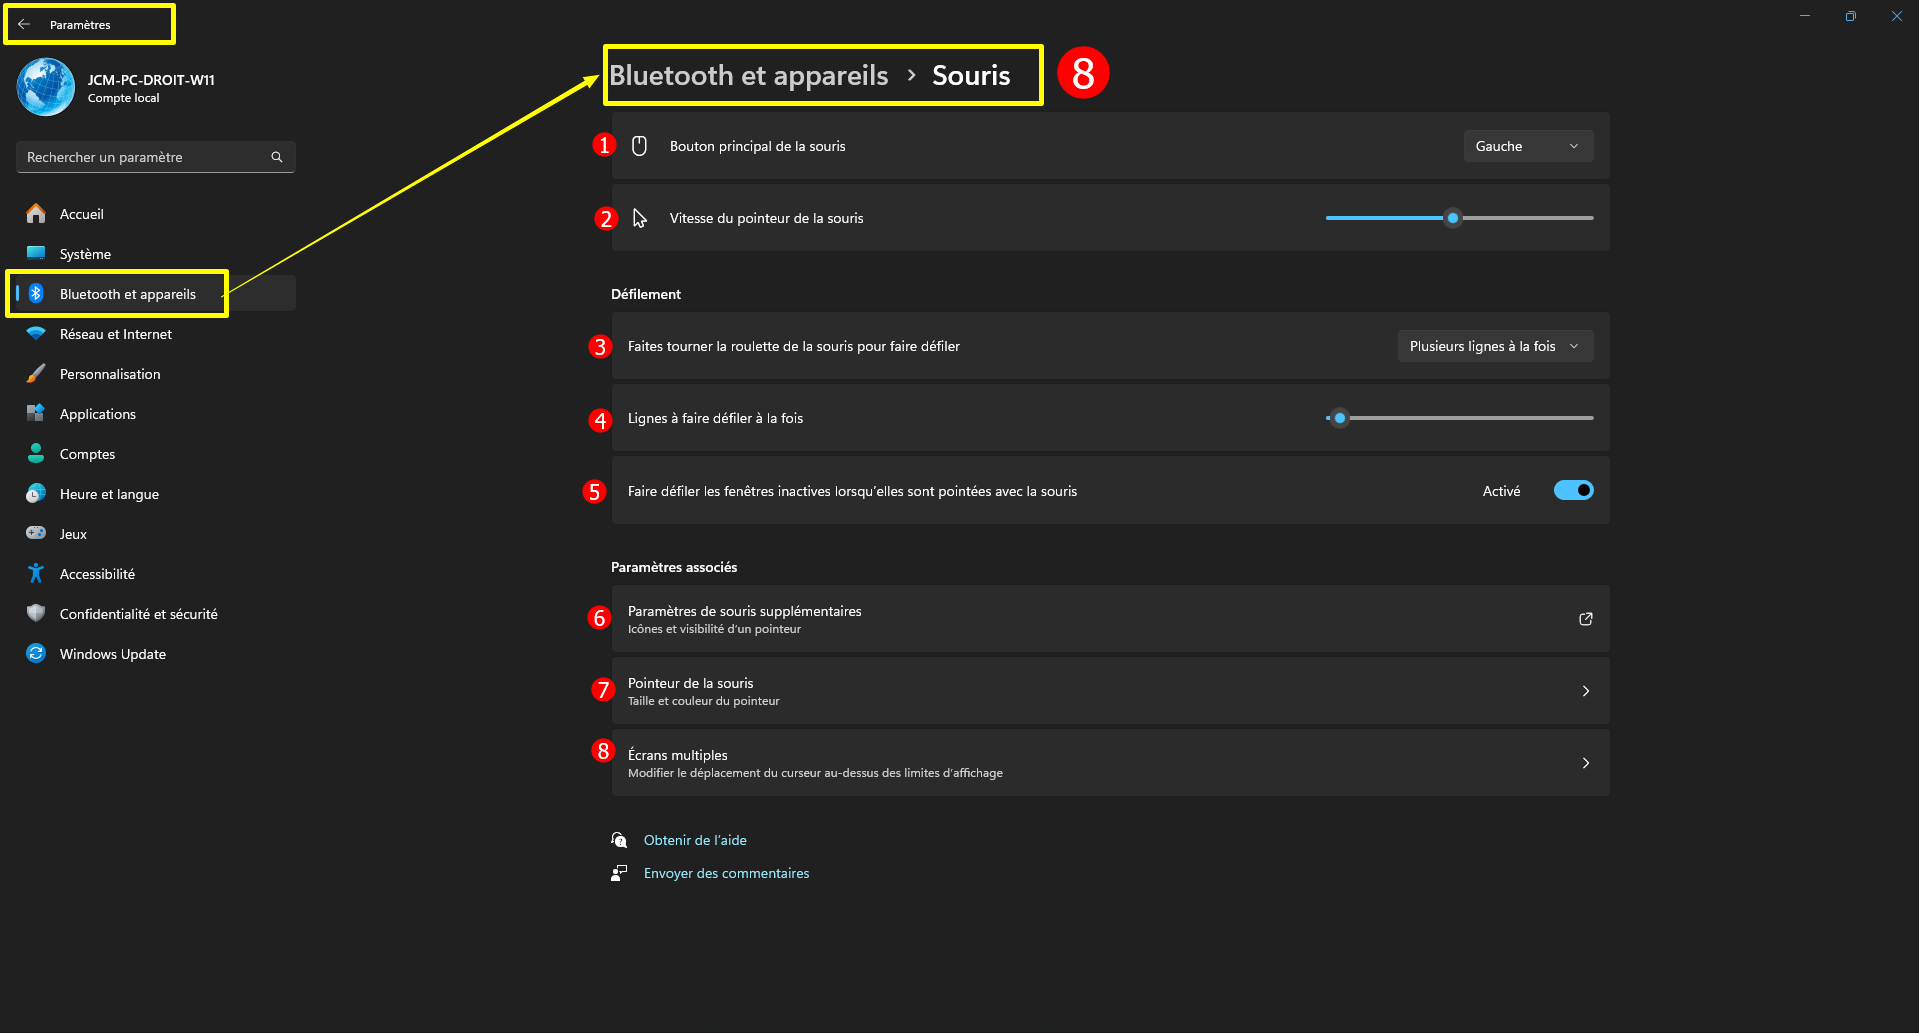Click Envoyer des commentaires link
This screenshot has height=1033, width=1919.
coord(726,873)
